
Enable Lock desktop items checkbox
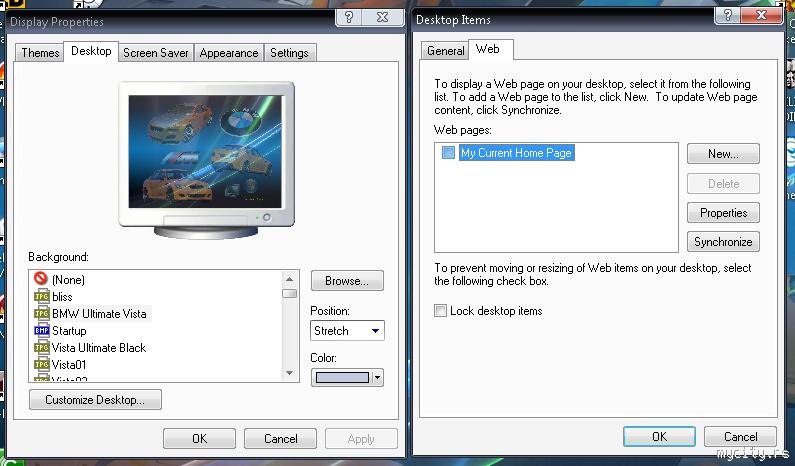(x=440, y=310)
